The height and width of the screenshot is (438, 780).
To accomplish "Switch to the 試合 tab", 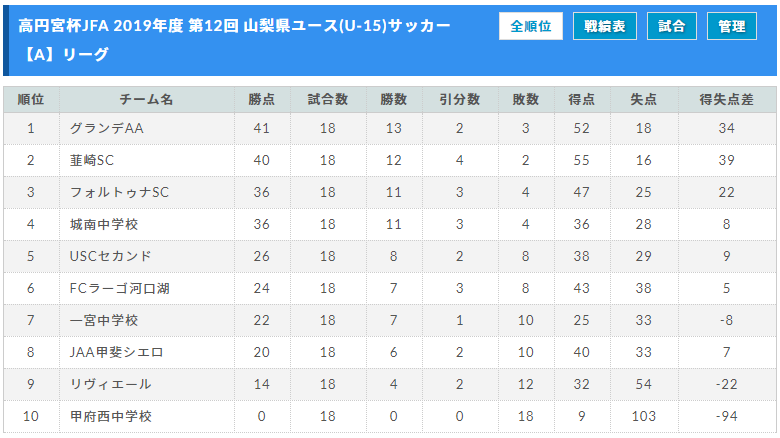I will [x=672, y=27].
